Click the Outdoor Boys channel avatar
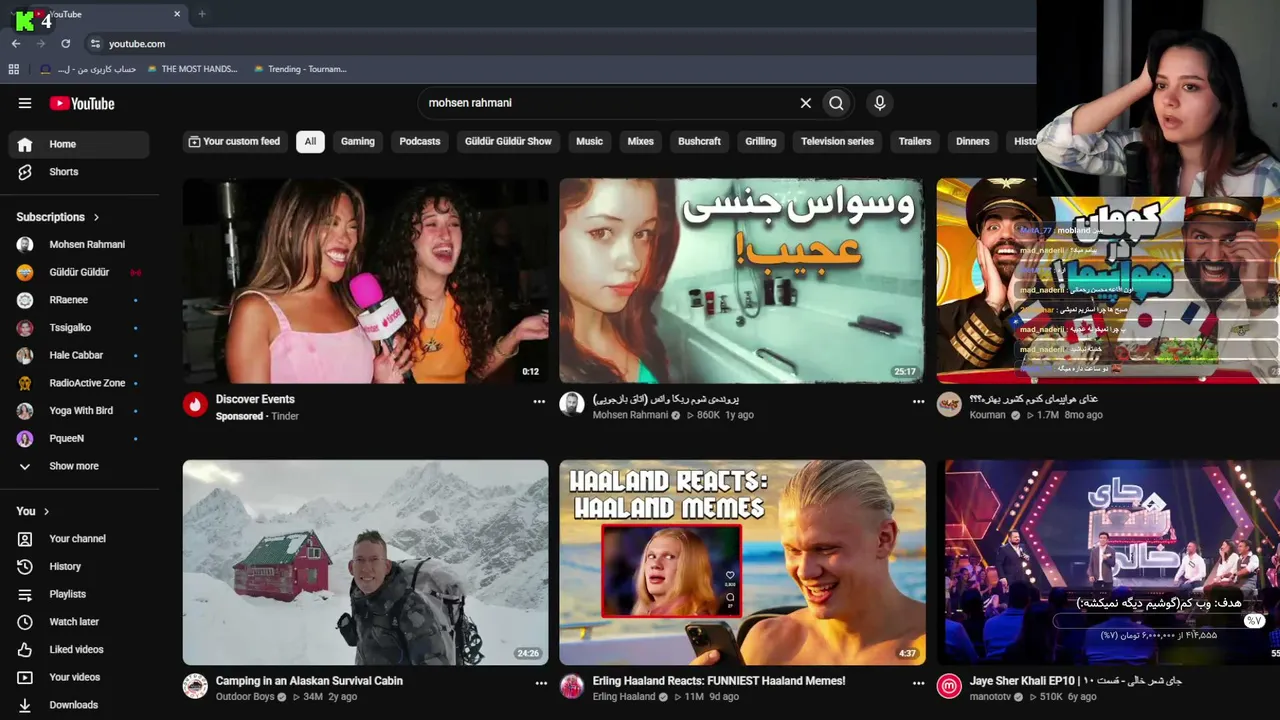 click(x=195, y=686)
